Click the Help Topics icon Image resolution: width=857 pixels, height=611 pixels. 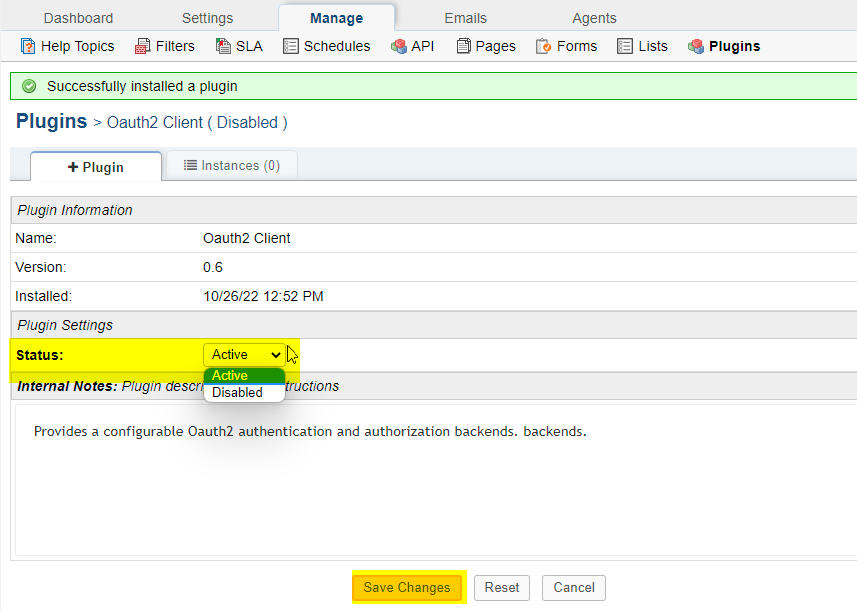pos(28,46)
